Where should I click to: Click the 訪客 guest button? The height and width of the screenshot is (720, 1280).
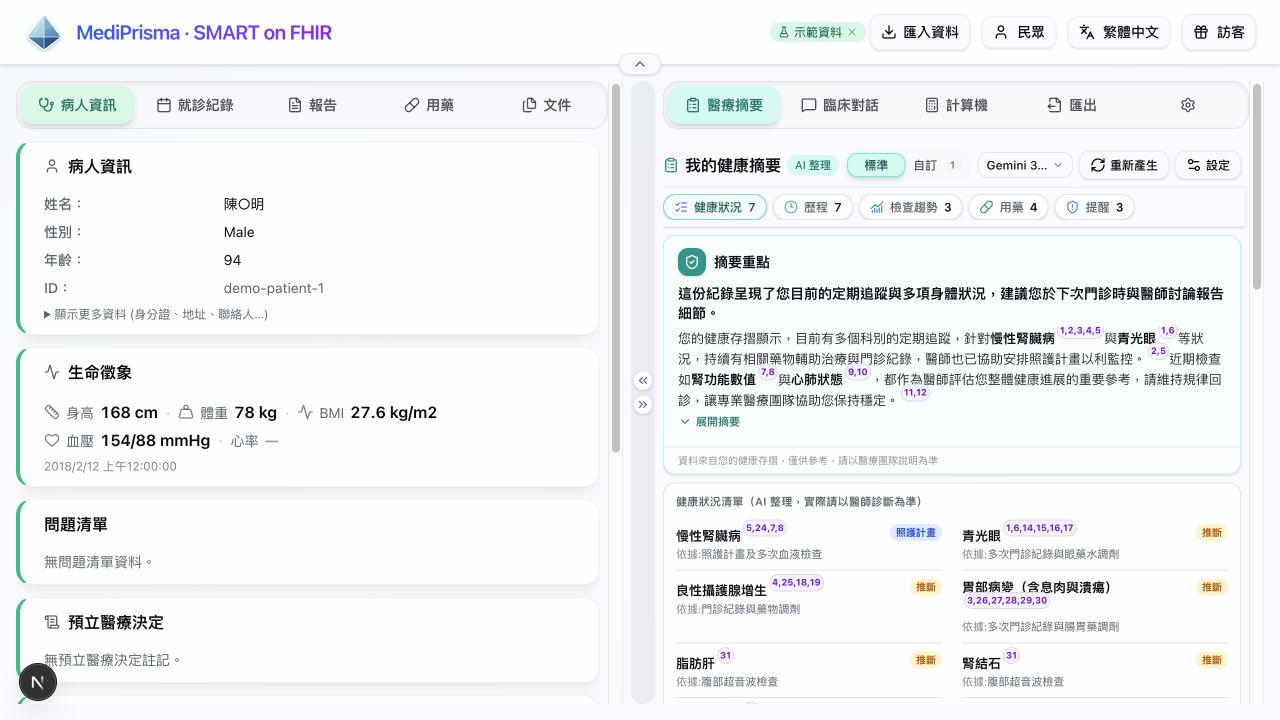(1218, 32)
